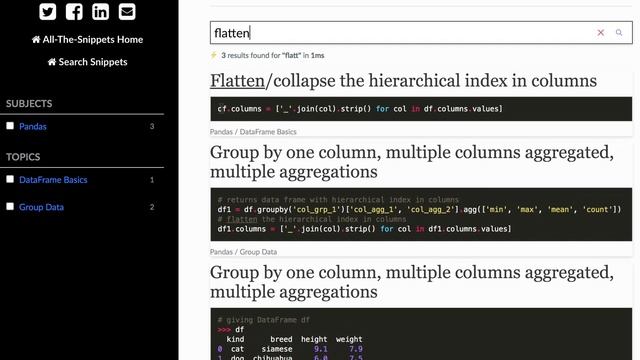640x360 pixels.
Task: Select the Group Data topic link
Action: tap(41, 207)
